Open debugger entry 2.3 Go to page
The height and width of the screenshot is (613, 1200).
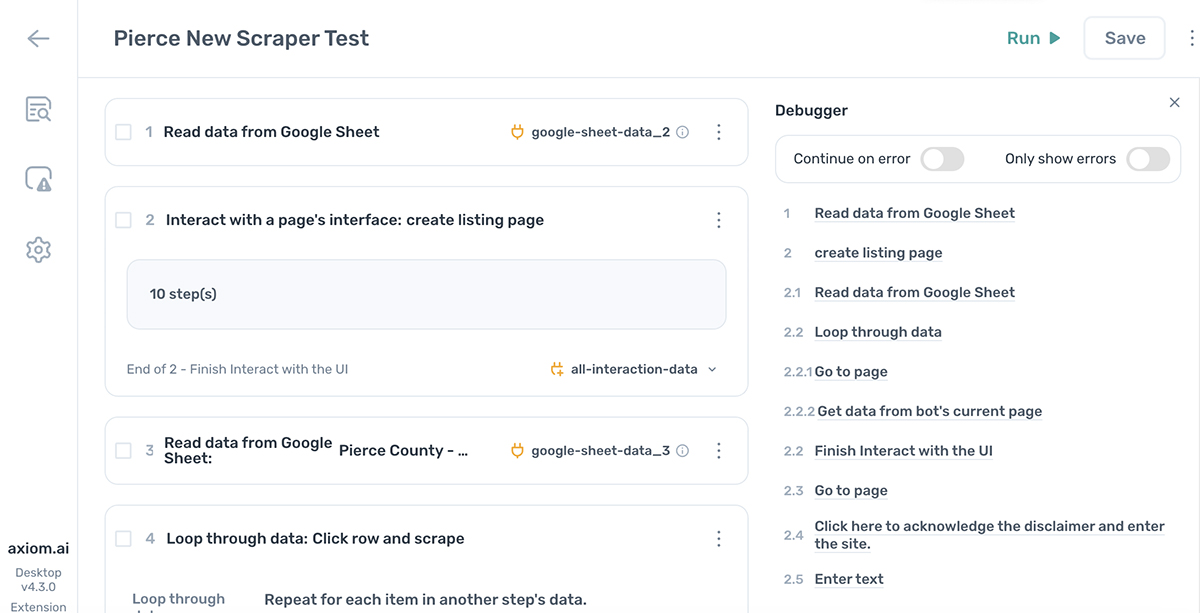[851, 491]
